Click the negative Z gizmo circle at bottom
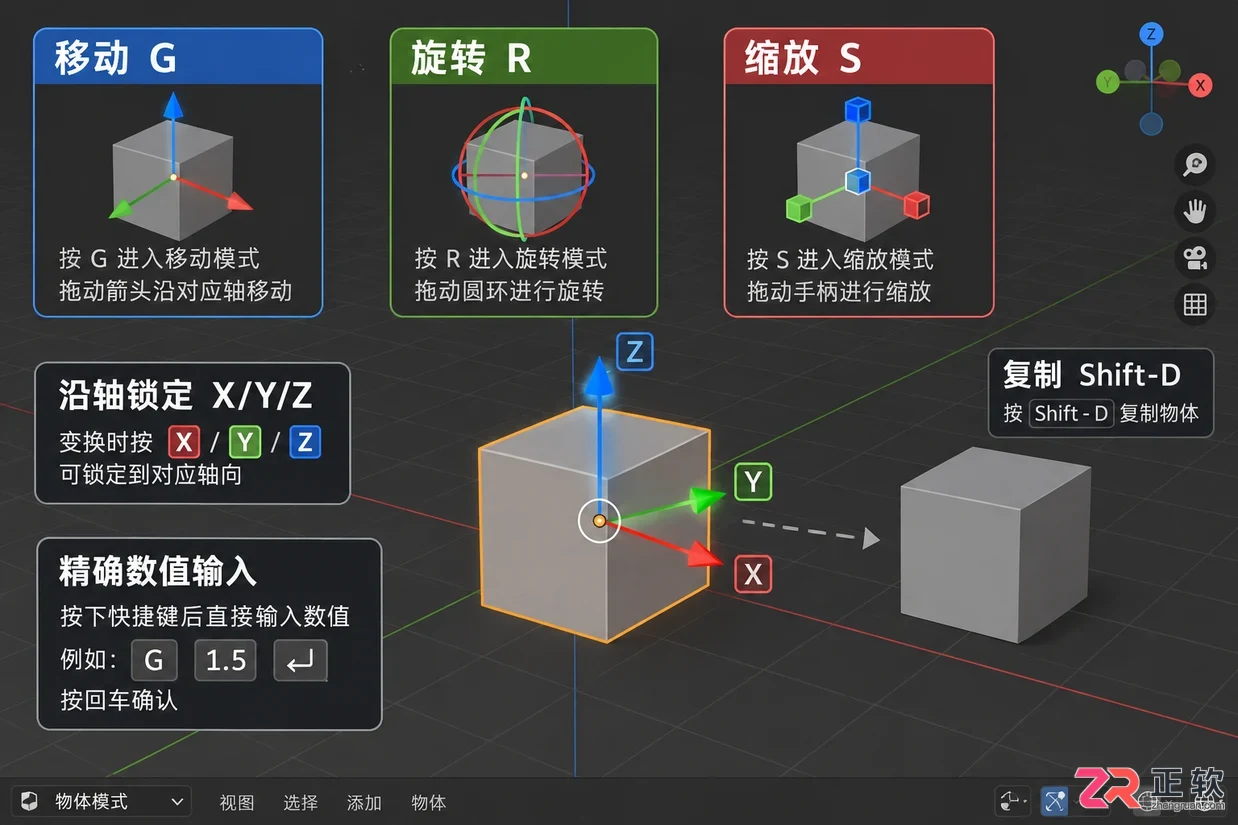Screen dimensions: 1238x825 tap(1151, 125)
